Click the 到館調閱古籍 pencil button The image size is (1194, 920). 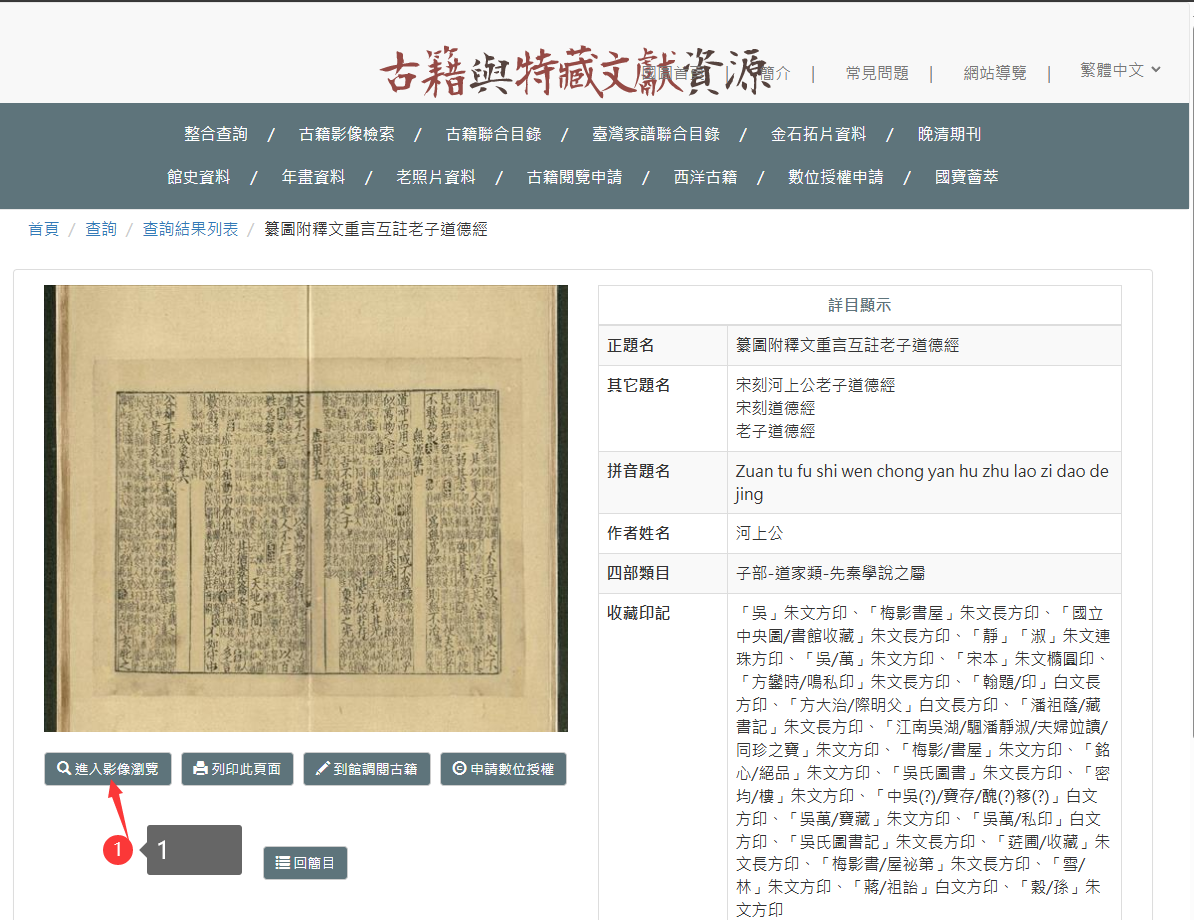(x=367, y=769)
